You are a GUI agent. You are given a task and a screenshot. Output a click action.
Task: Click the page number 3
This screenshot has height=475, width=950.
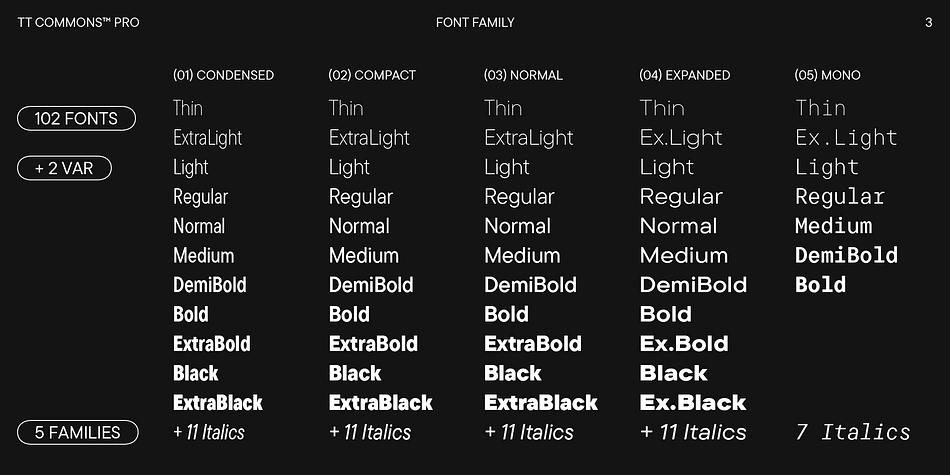point(928,23)
